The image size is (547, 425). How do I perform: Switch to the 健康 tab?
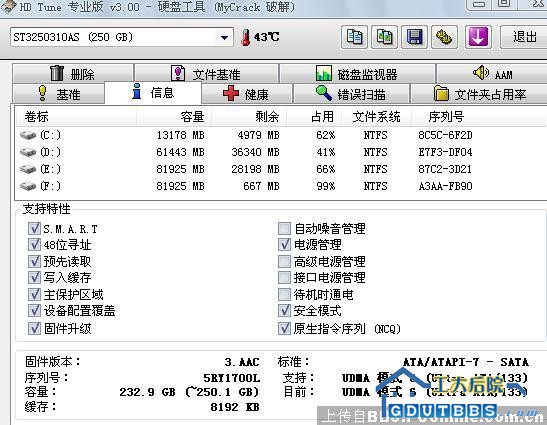pyautogui.click(x=246, y=94)
